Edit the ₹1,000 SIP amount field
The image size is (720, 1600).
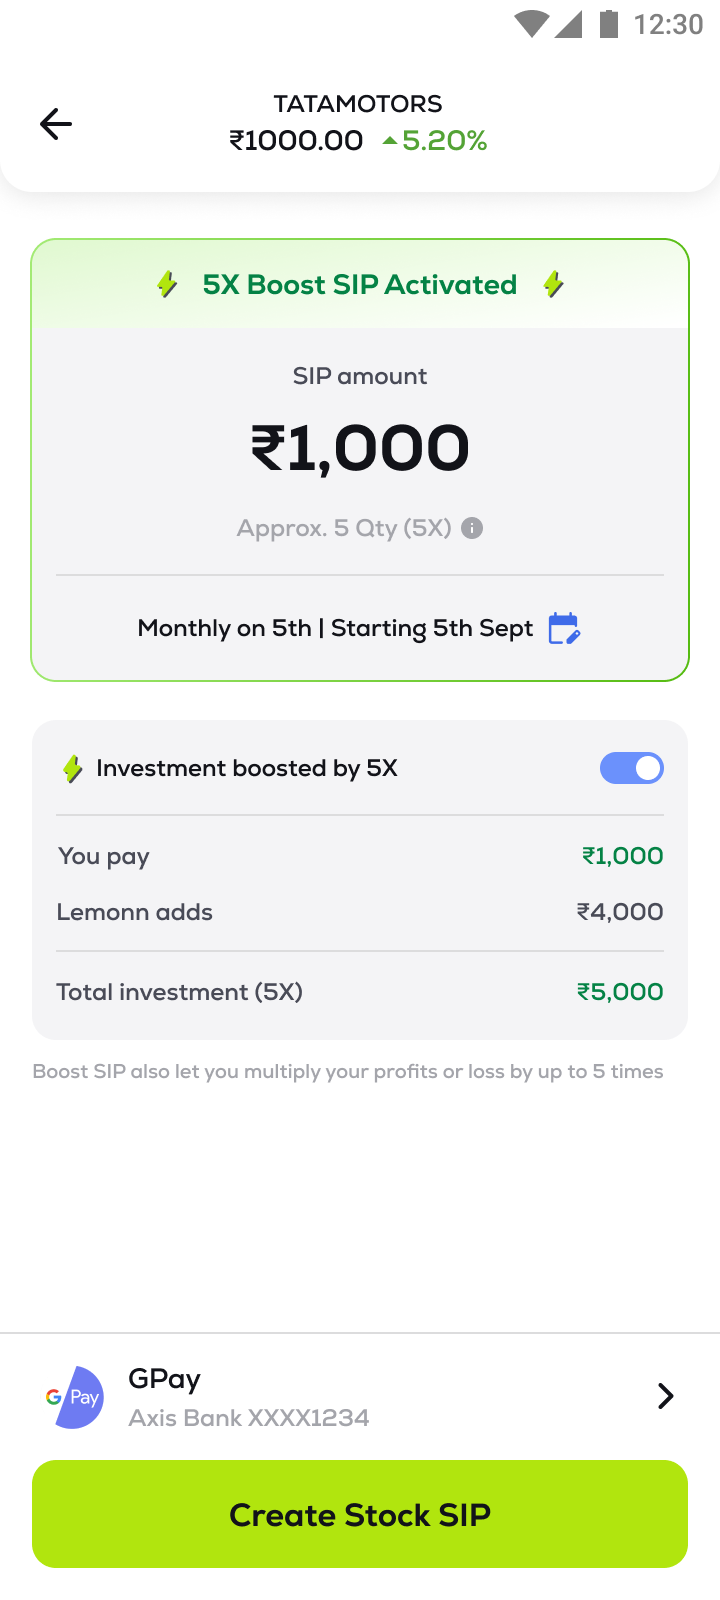pos(360,448)
